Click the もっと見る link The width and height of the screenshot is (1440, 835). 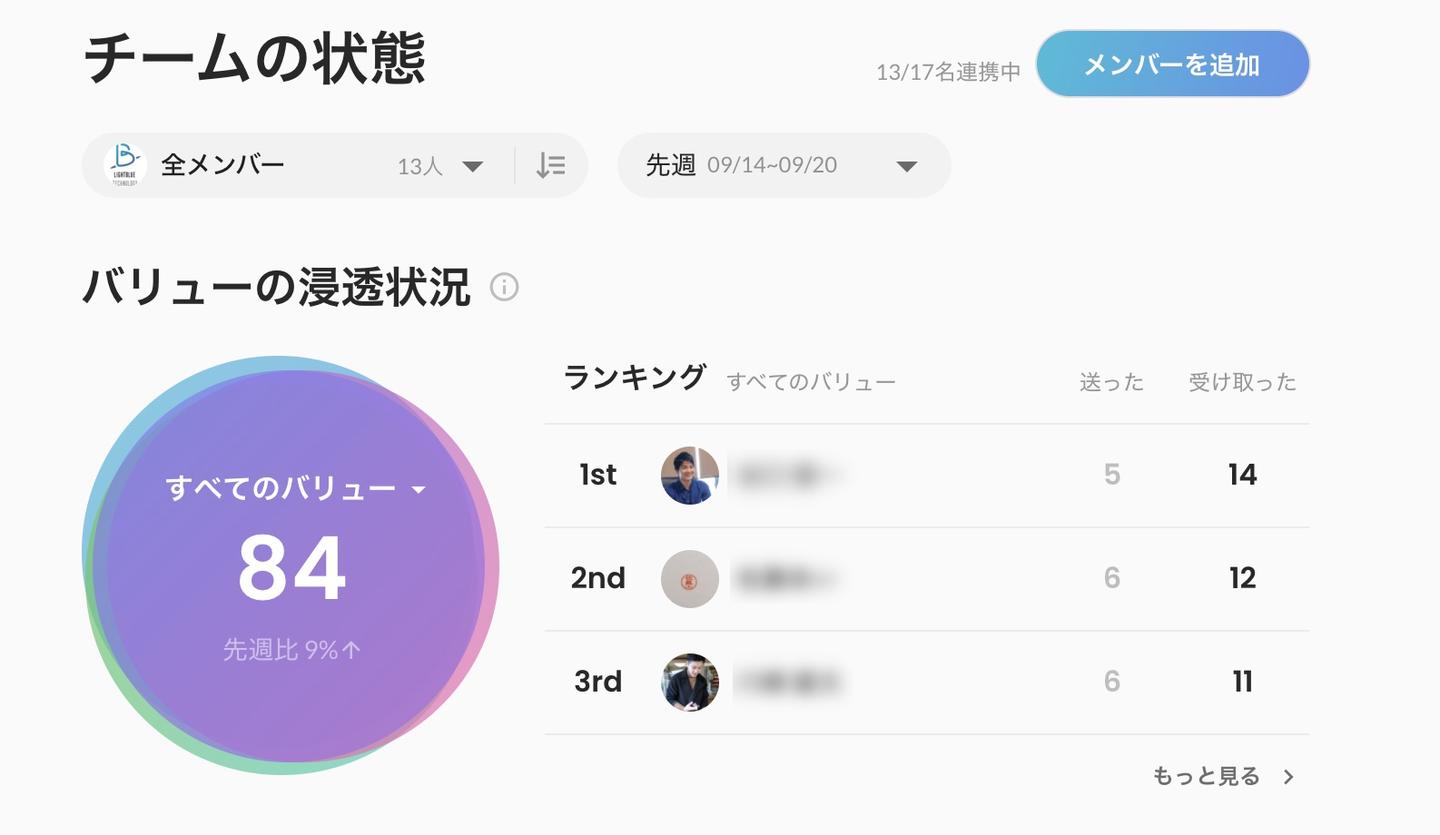click(x=1206, y=776)
